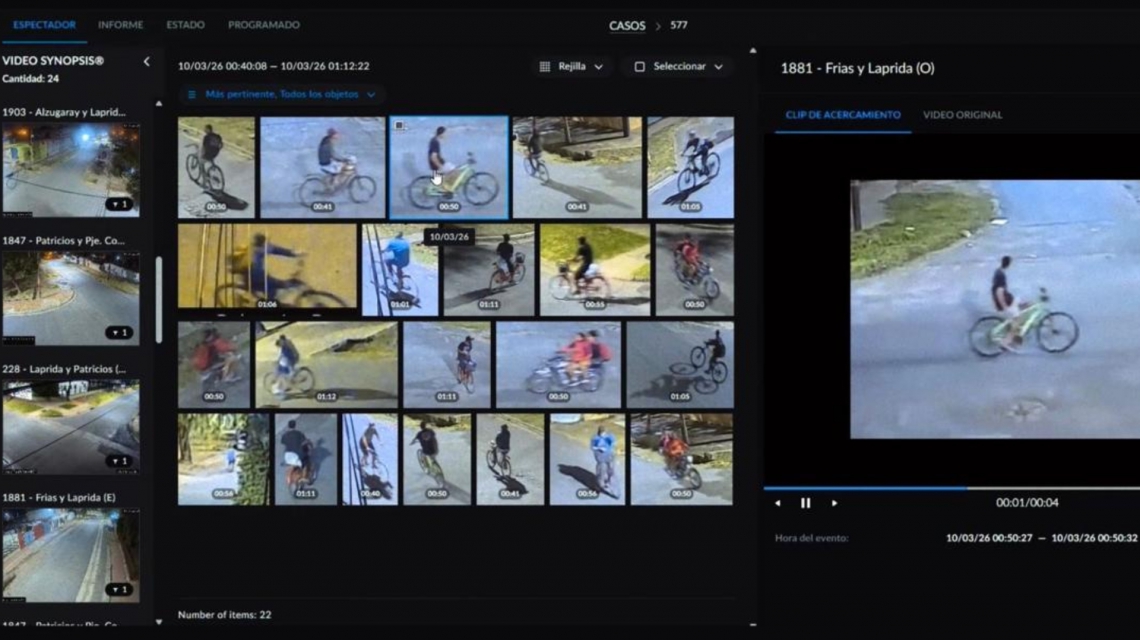The height and width of the screenshot is (640, 1140).
Task: Open the Rejilla view dropdown
Action: (x=572, y=67)
